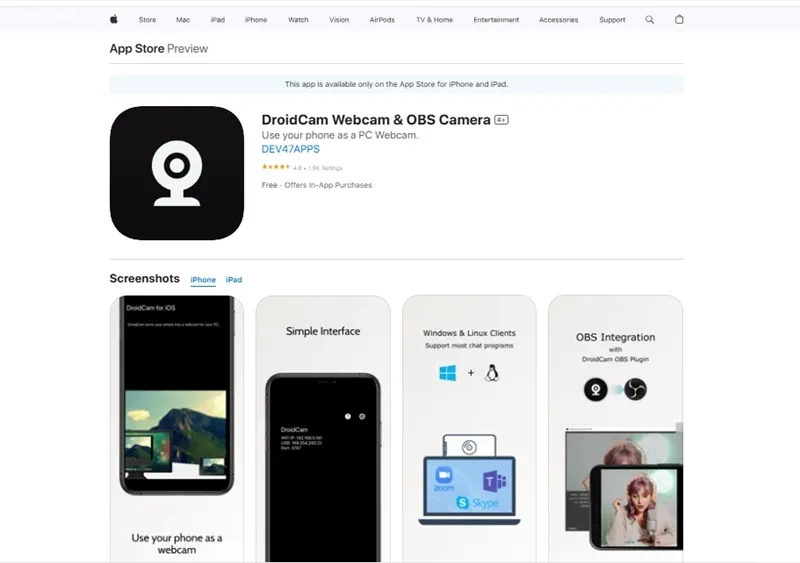Click DroidCam round icon in OBS Integration
Screen dimensions: 800x563
(x=595, y=389)
